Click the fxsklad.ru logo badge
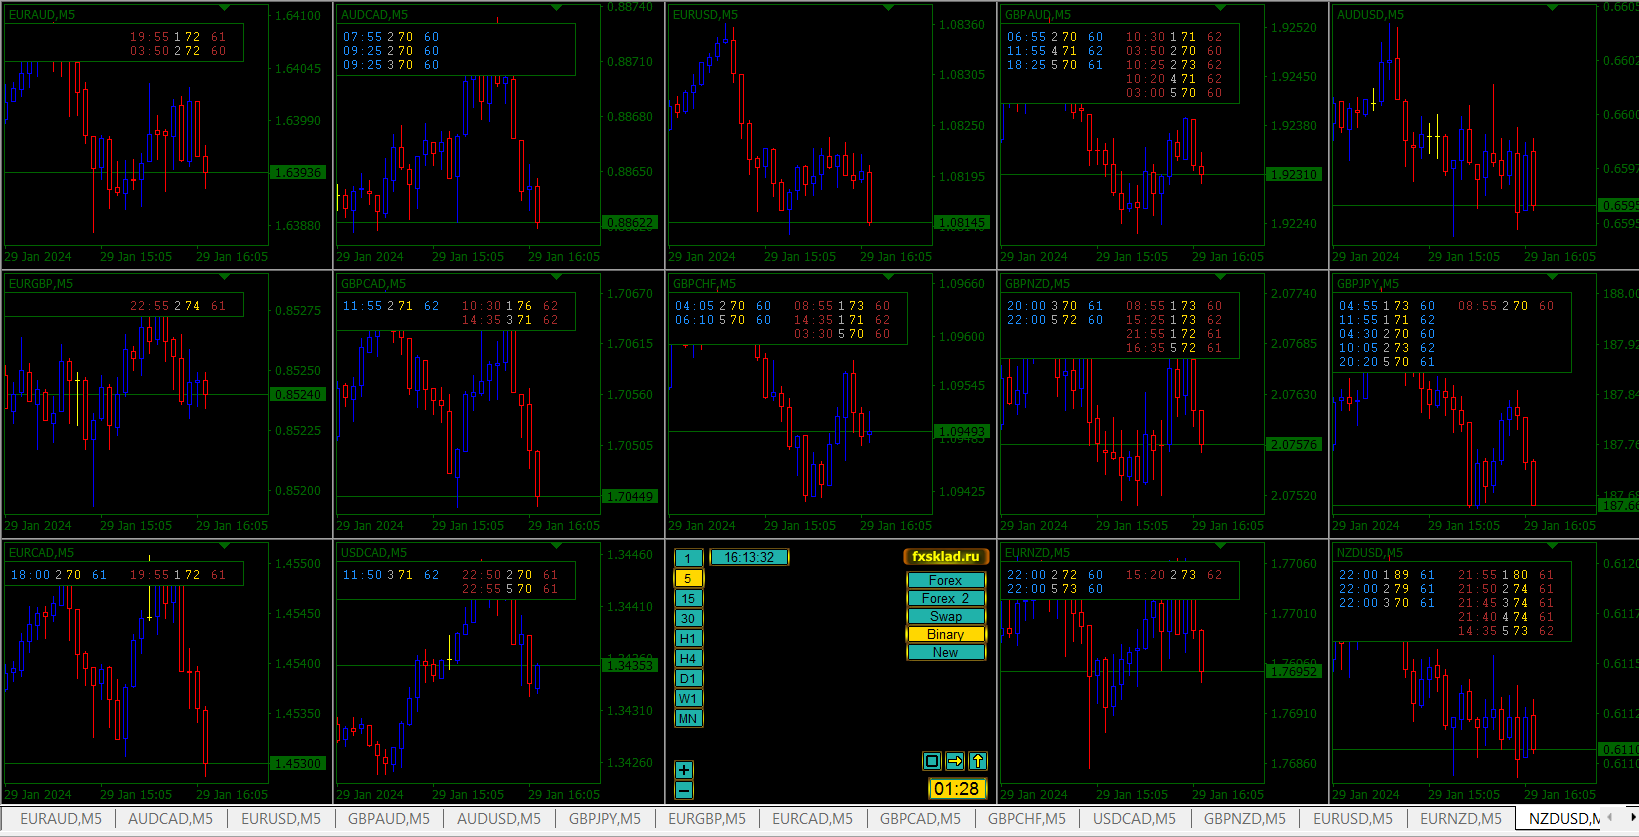Image resolution: width=1639 pixels, height=837 pixels. coord(946,556)
